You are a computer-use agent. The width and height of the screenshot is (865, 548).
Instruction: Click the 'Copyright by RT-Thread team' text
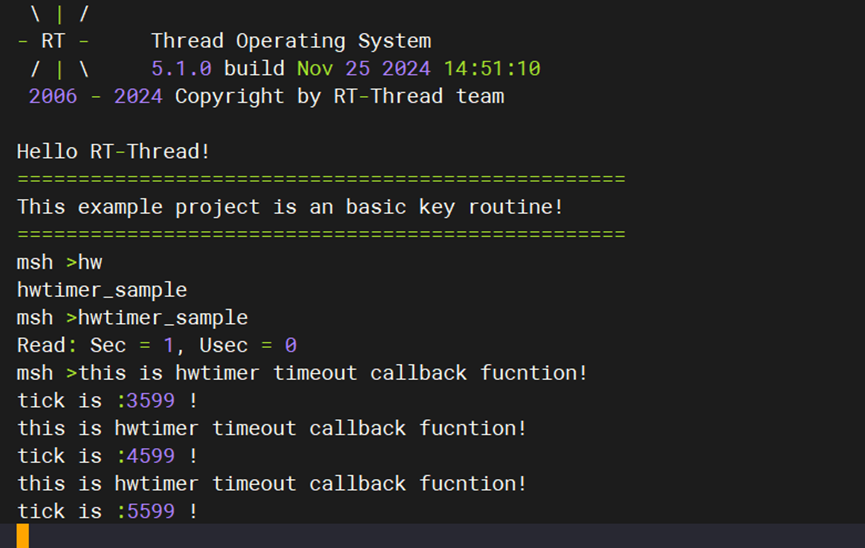click(339, 97)
